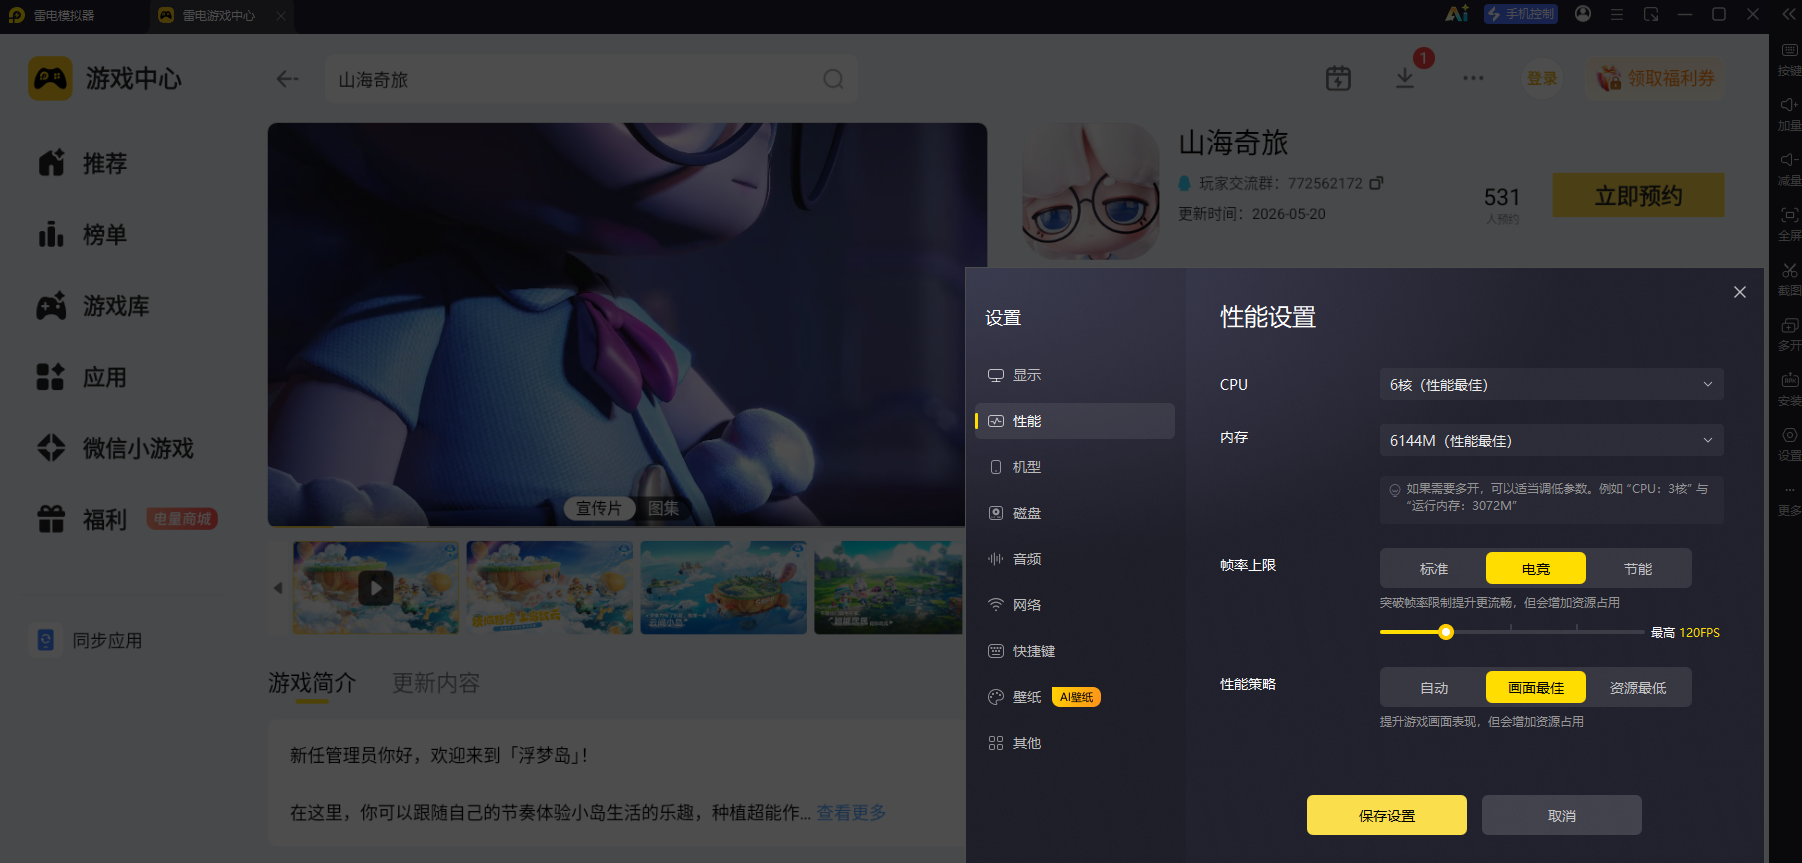The width and height of the screenshot is (1802, 863).
Task: Click the AI assistant icon in title bar
Action: pyautogui.click(x=1457, y=14)
